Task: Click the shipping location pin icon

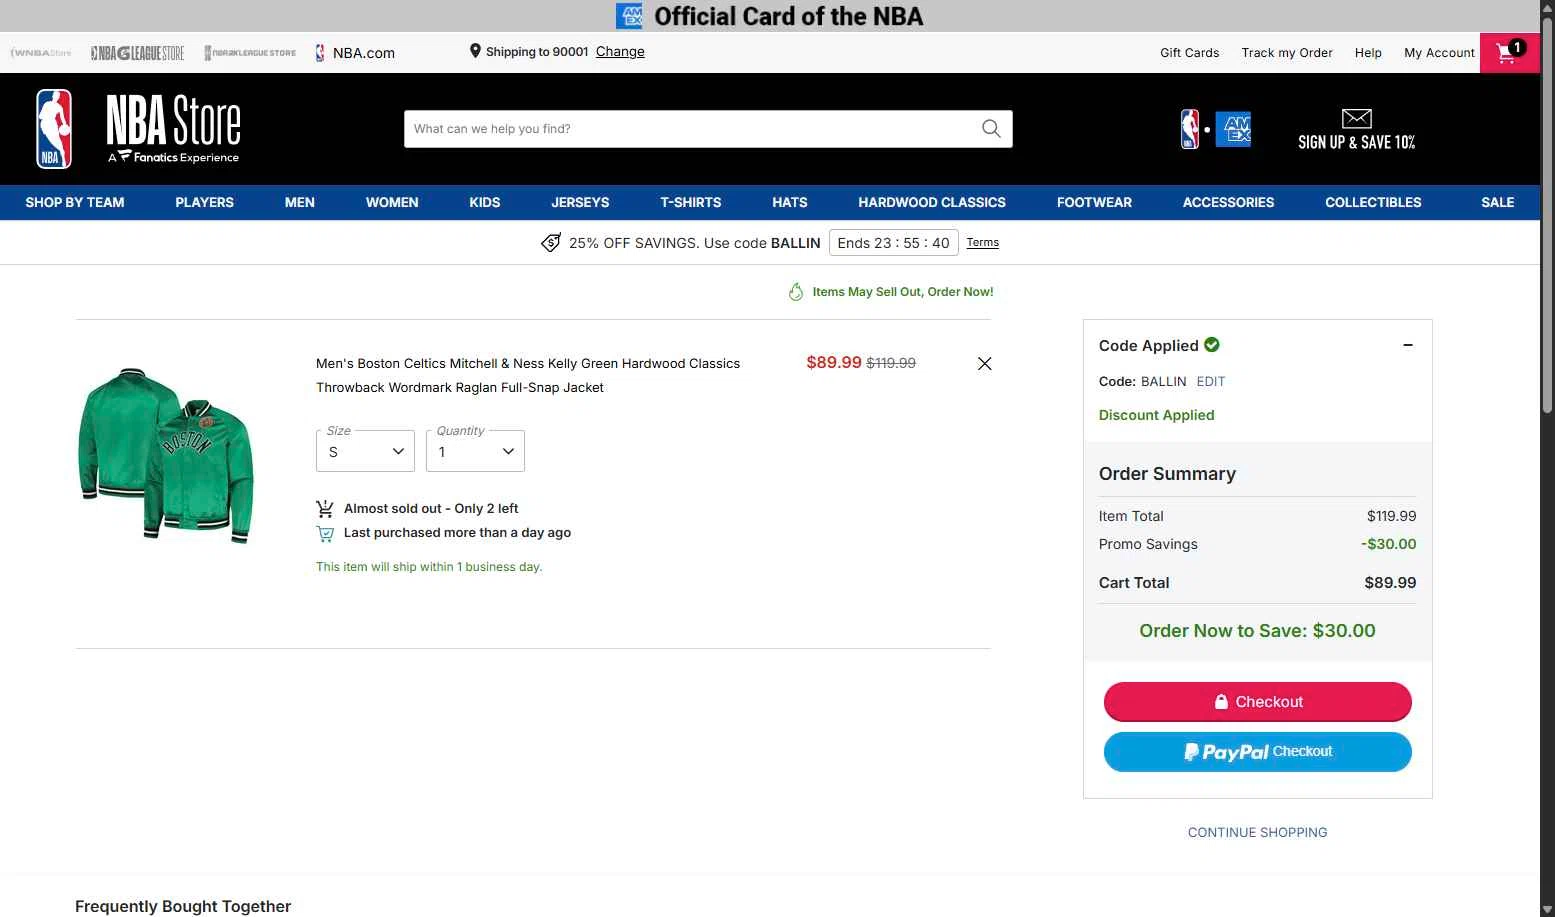Action: click(475, 51)
